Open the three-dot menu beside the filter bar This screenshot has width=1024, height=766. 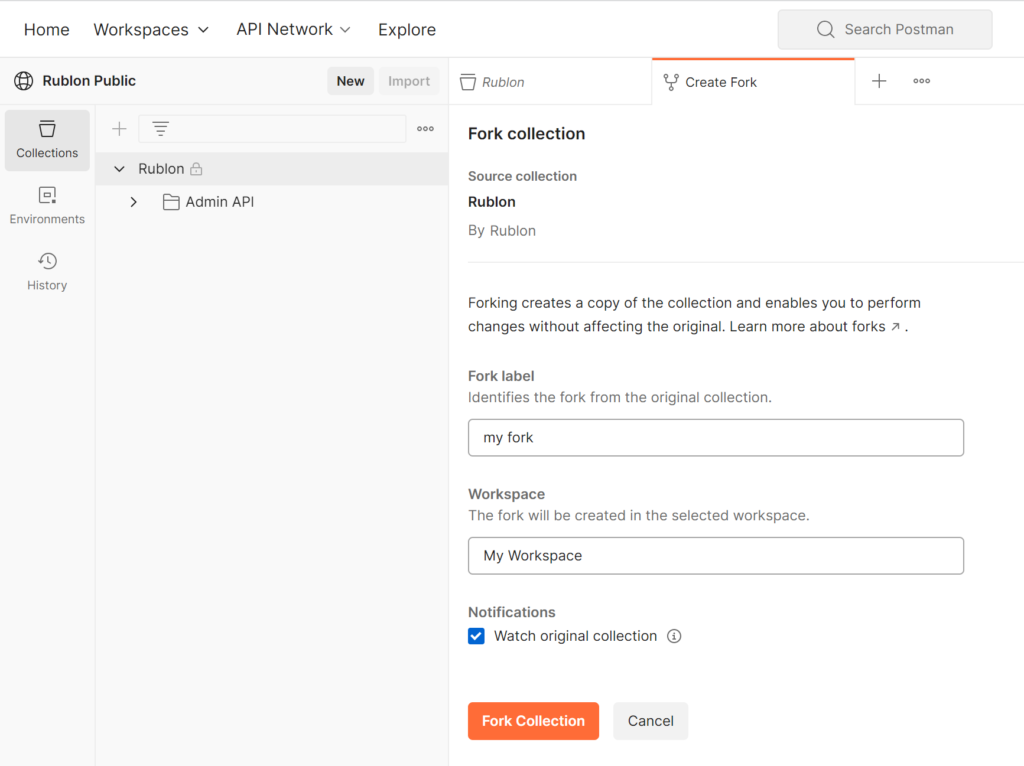click(x=425, y=128)
